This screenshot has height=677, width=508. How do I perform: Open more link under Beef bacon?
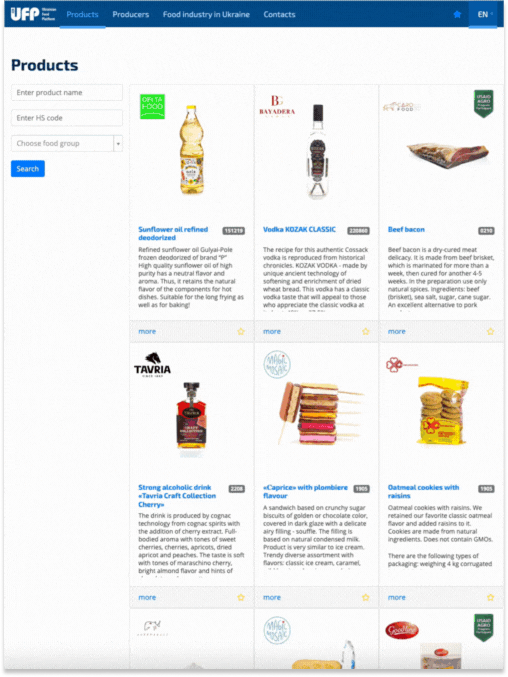point(396,331)
